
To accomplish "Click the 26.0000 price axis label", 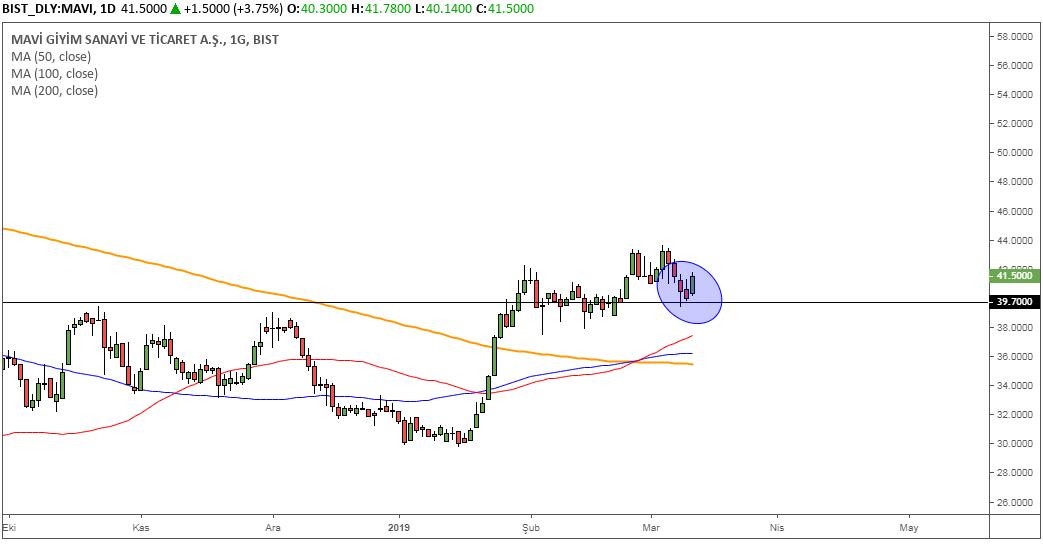I will [x=1014, y=502].
